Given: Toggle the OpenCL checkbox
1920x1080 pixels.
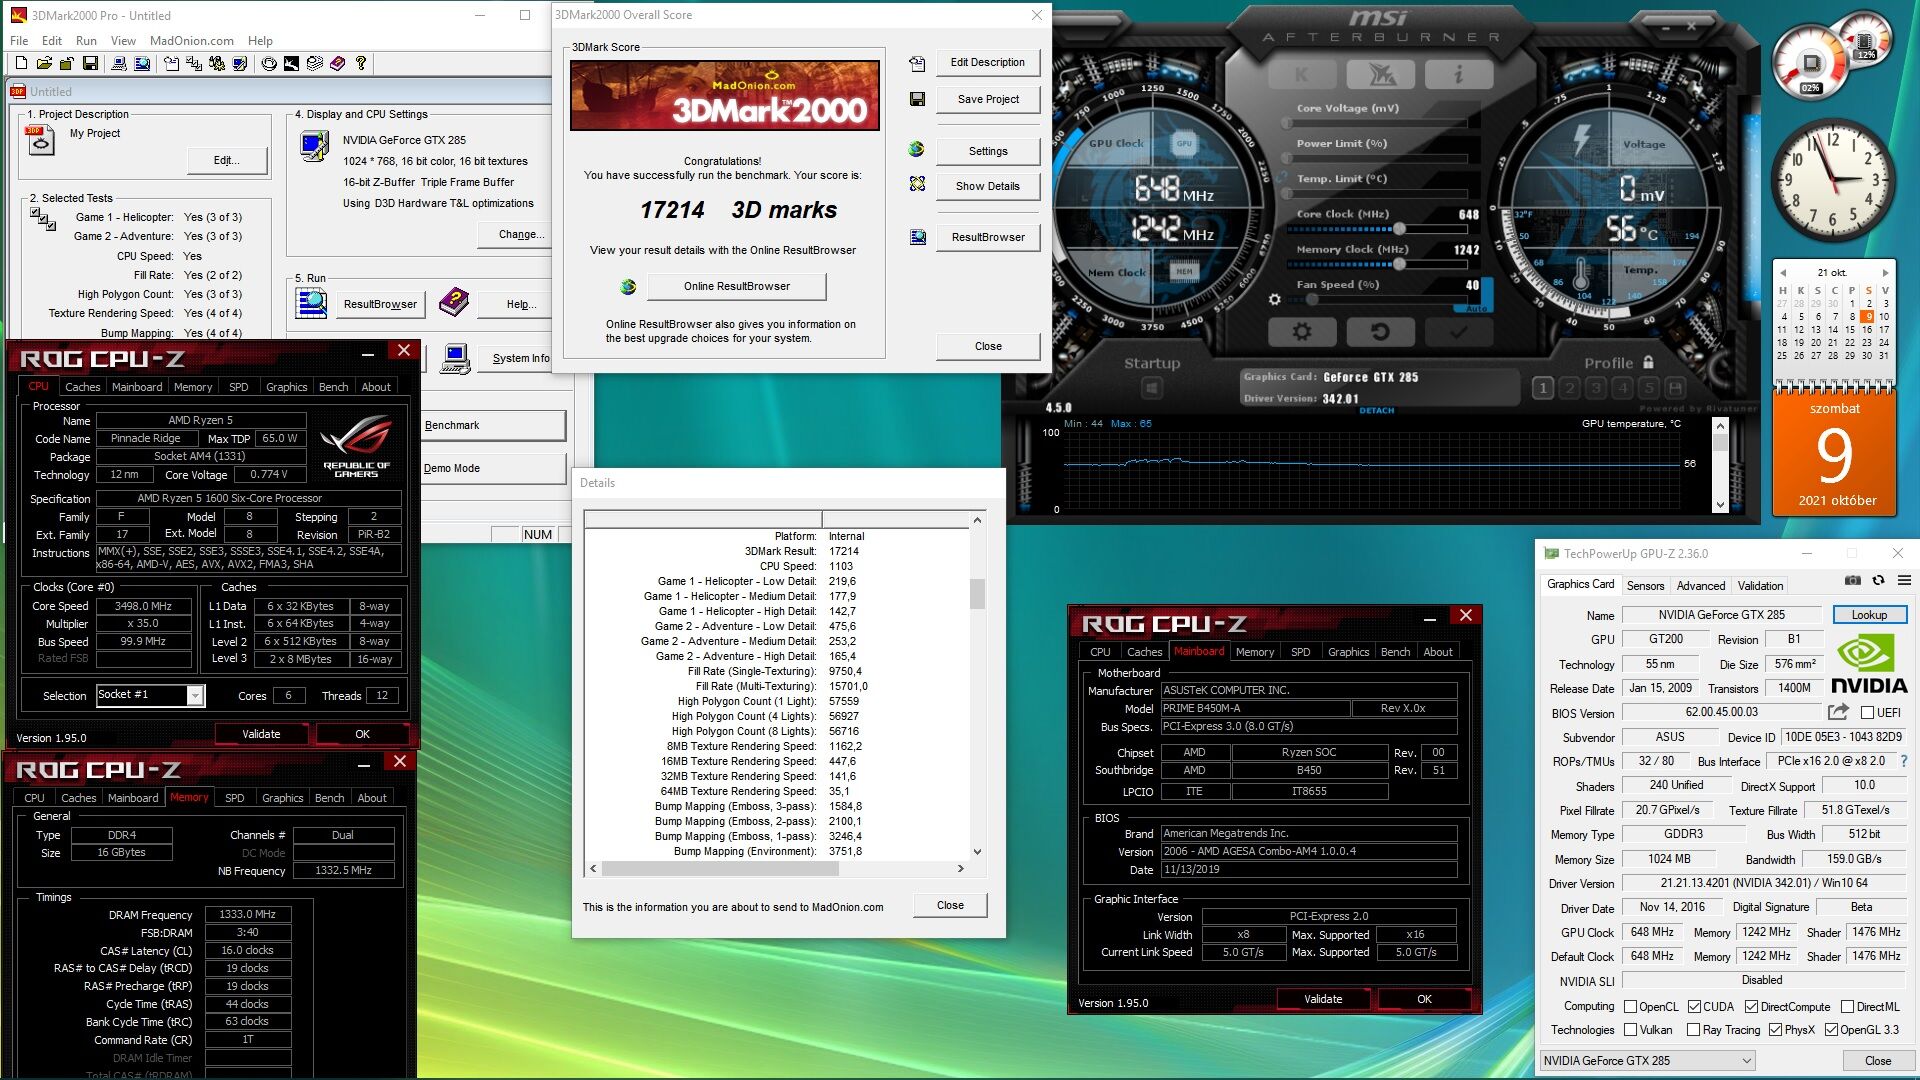Looking at the screenshot, I should click(1630, 1007).
